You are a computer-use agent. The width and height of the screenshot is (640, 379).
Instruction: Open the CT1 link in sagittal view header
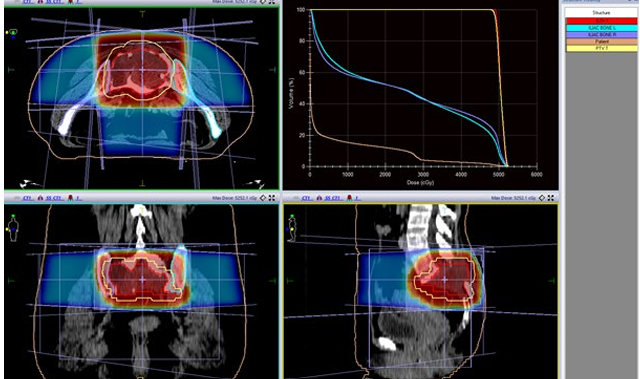[x=307, y=198]
